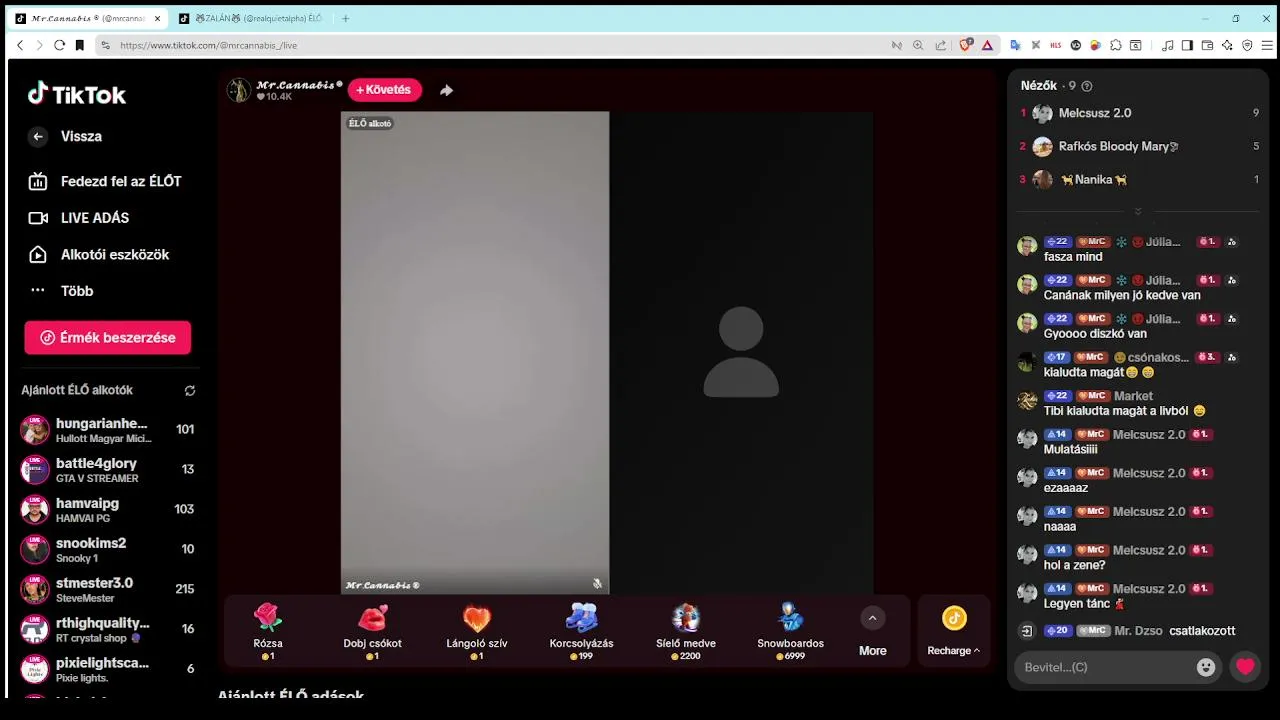Click Érmék beszerzése button
The height and width of the screenshot is (720, 1280).
108,338
